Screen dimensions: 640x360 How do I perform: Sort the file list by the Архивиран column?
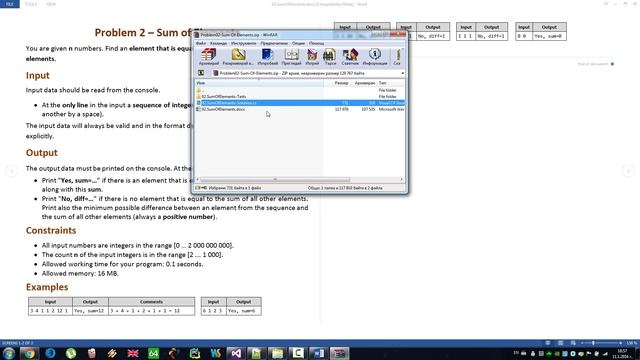(x=364, y=83)
